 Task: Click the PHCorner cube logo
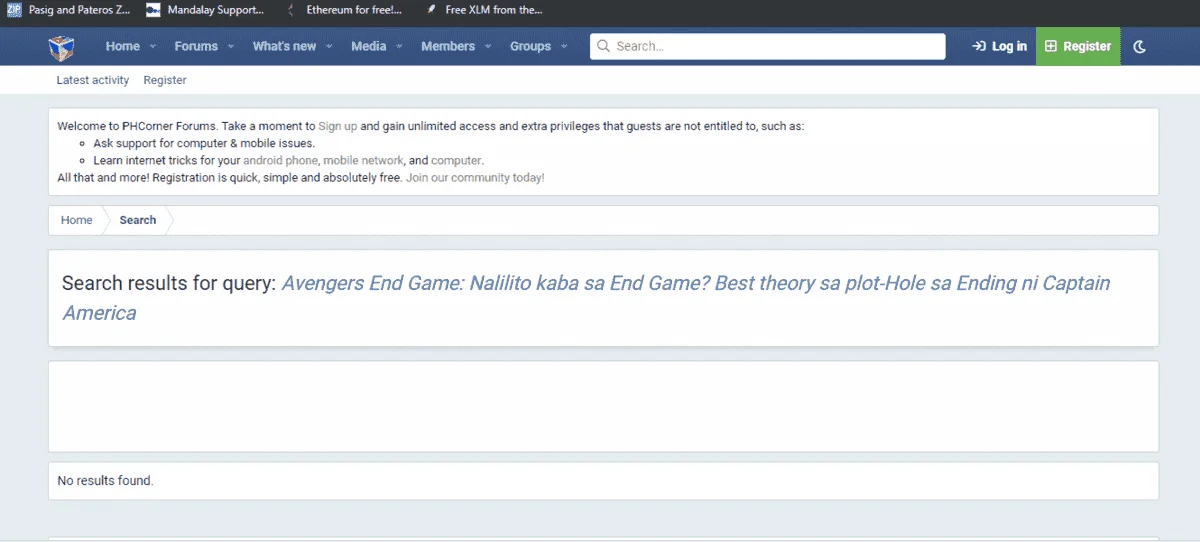(62, 47)
